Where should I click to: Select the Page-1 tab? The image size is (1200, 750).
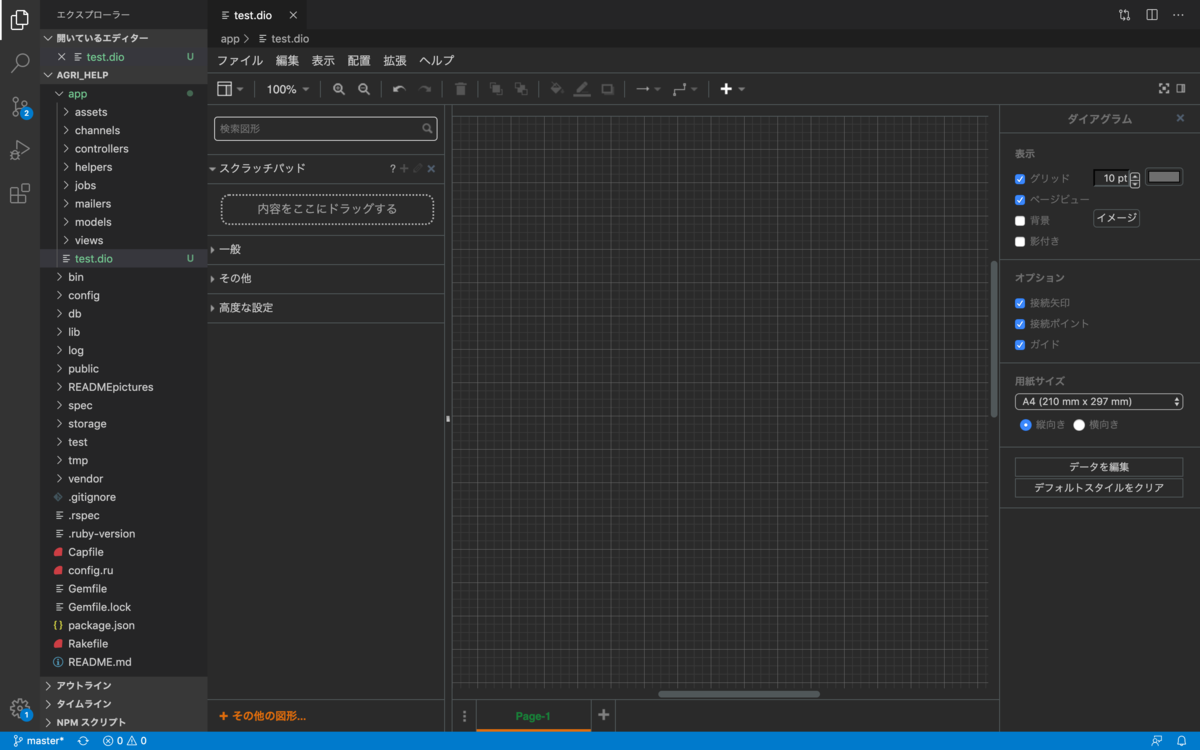pos(533,716)
